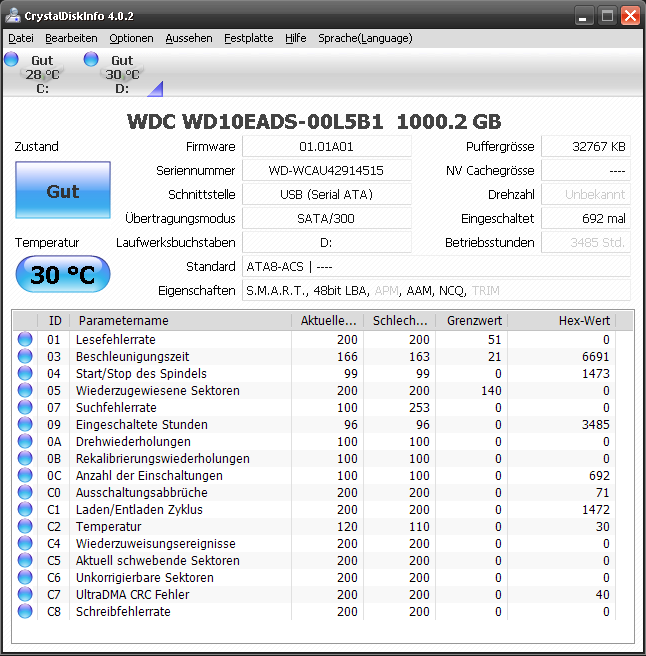Click the Puffergrösse field 32767 KB
This screenshot has width=646, height=656.
[586, 146]
